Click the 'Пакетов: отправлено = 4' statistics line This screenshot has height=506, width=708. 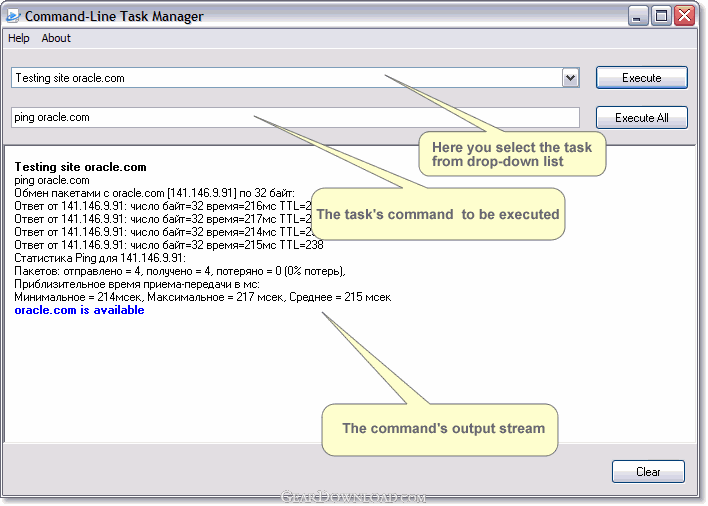point(180,271)
